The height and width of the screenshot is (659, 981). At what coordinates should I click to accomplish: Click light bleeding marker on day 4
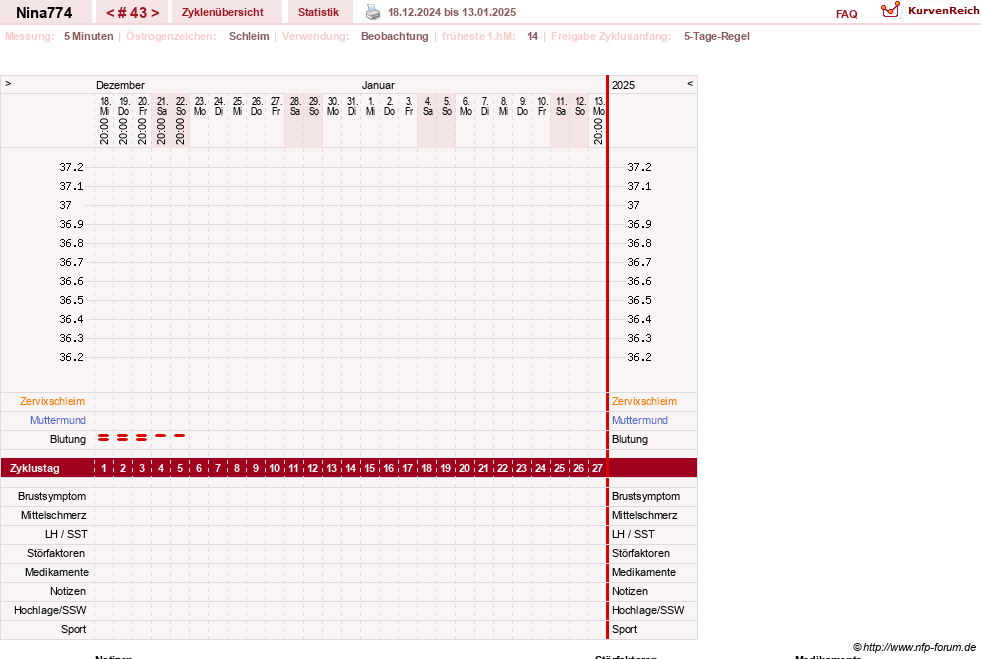coord(161,435)
